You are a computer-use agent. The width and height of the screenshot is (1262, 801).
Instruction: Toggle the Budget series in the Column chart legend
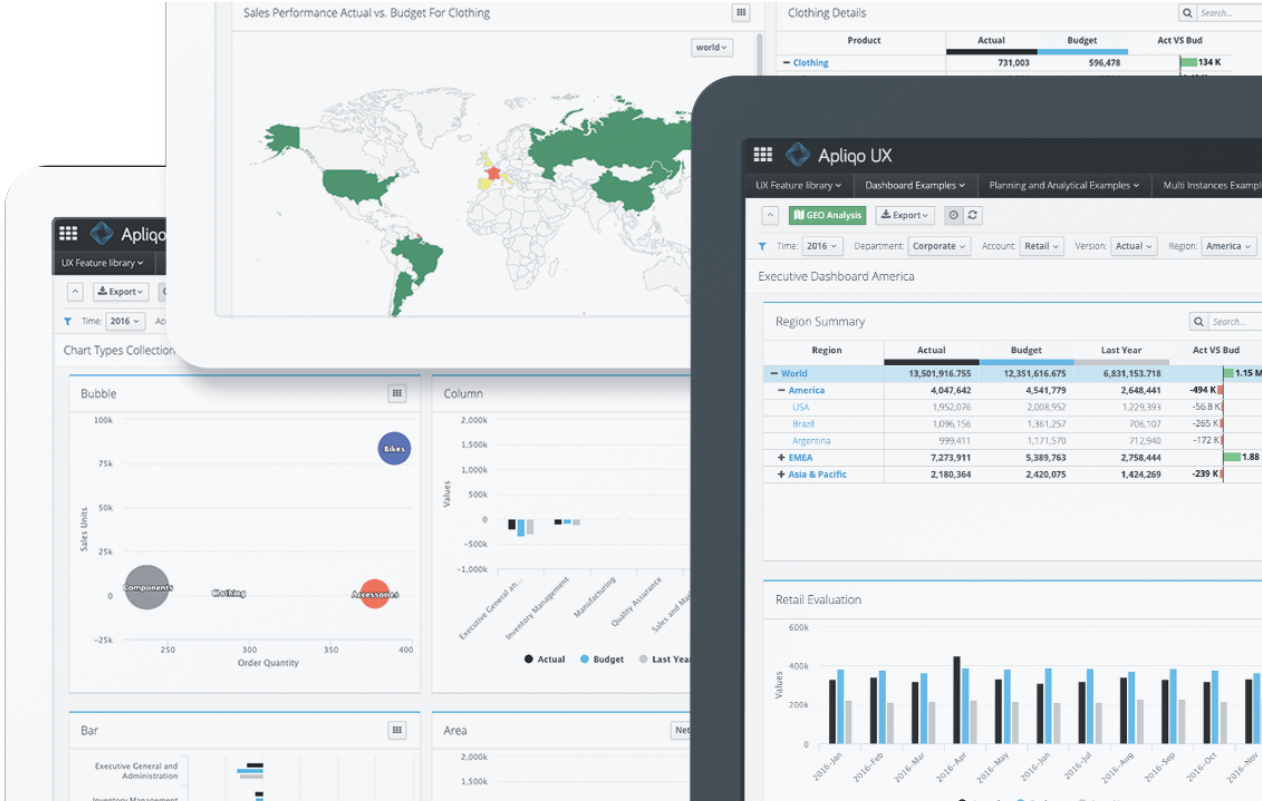coord(602,659)
